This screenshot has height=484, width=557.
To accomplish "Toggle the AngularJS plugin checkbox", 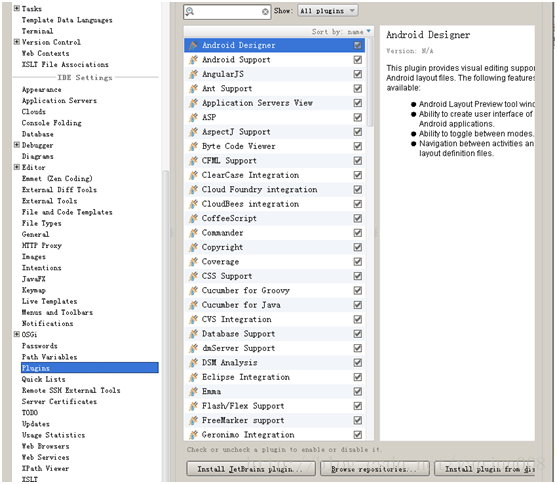I will coord(358,74).
